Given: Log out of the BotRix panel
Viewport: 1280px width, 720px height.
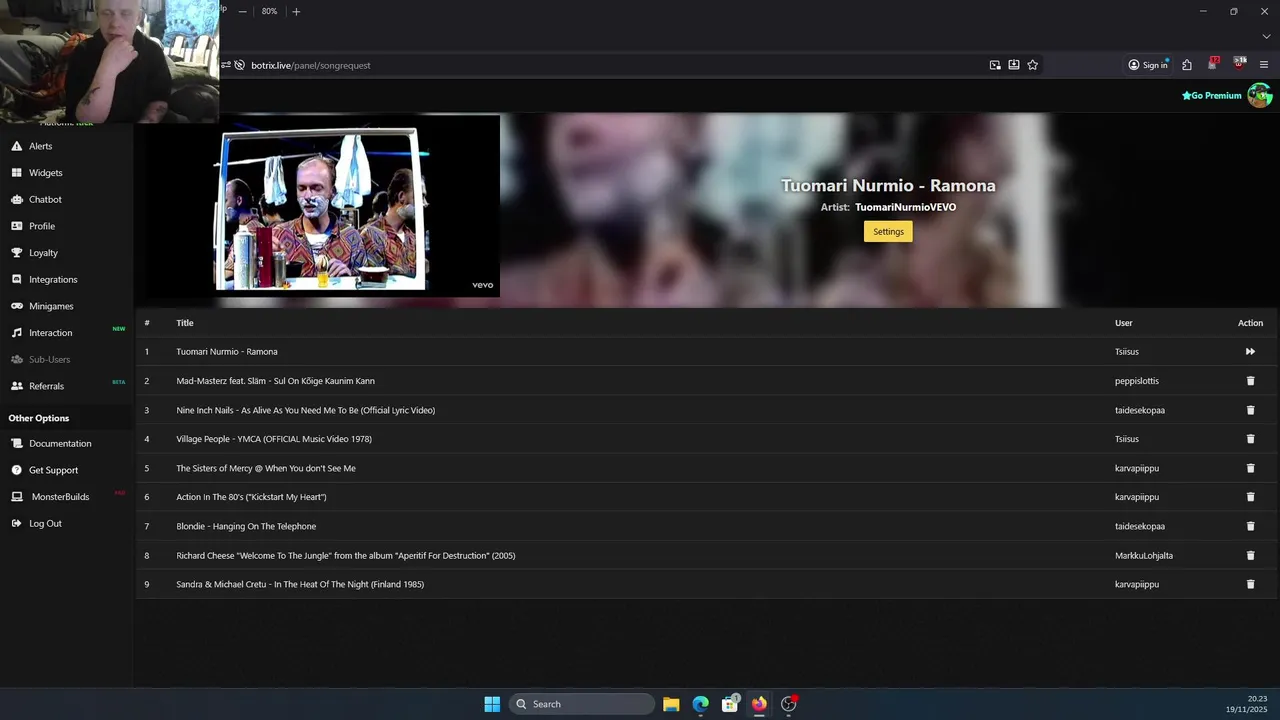Looking at the screenshot, I should [45, 523].
